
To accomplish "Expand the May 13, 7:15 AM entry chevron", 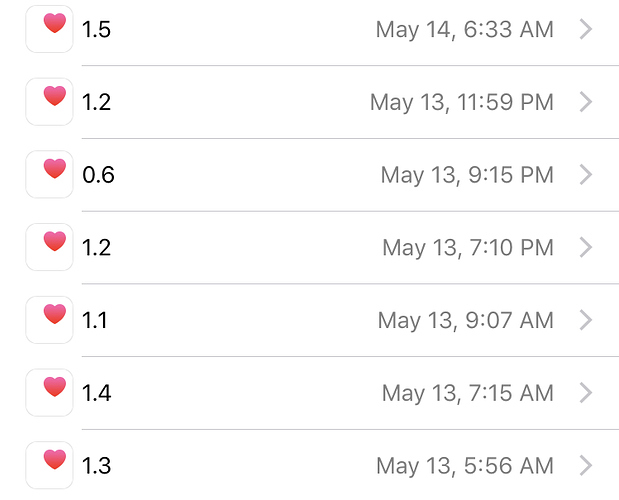I will (x=586, y=393).
